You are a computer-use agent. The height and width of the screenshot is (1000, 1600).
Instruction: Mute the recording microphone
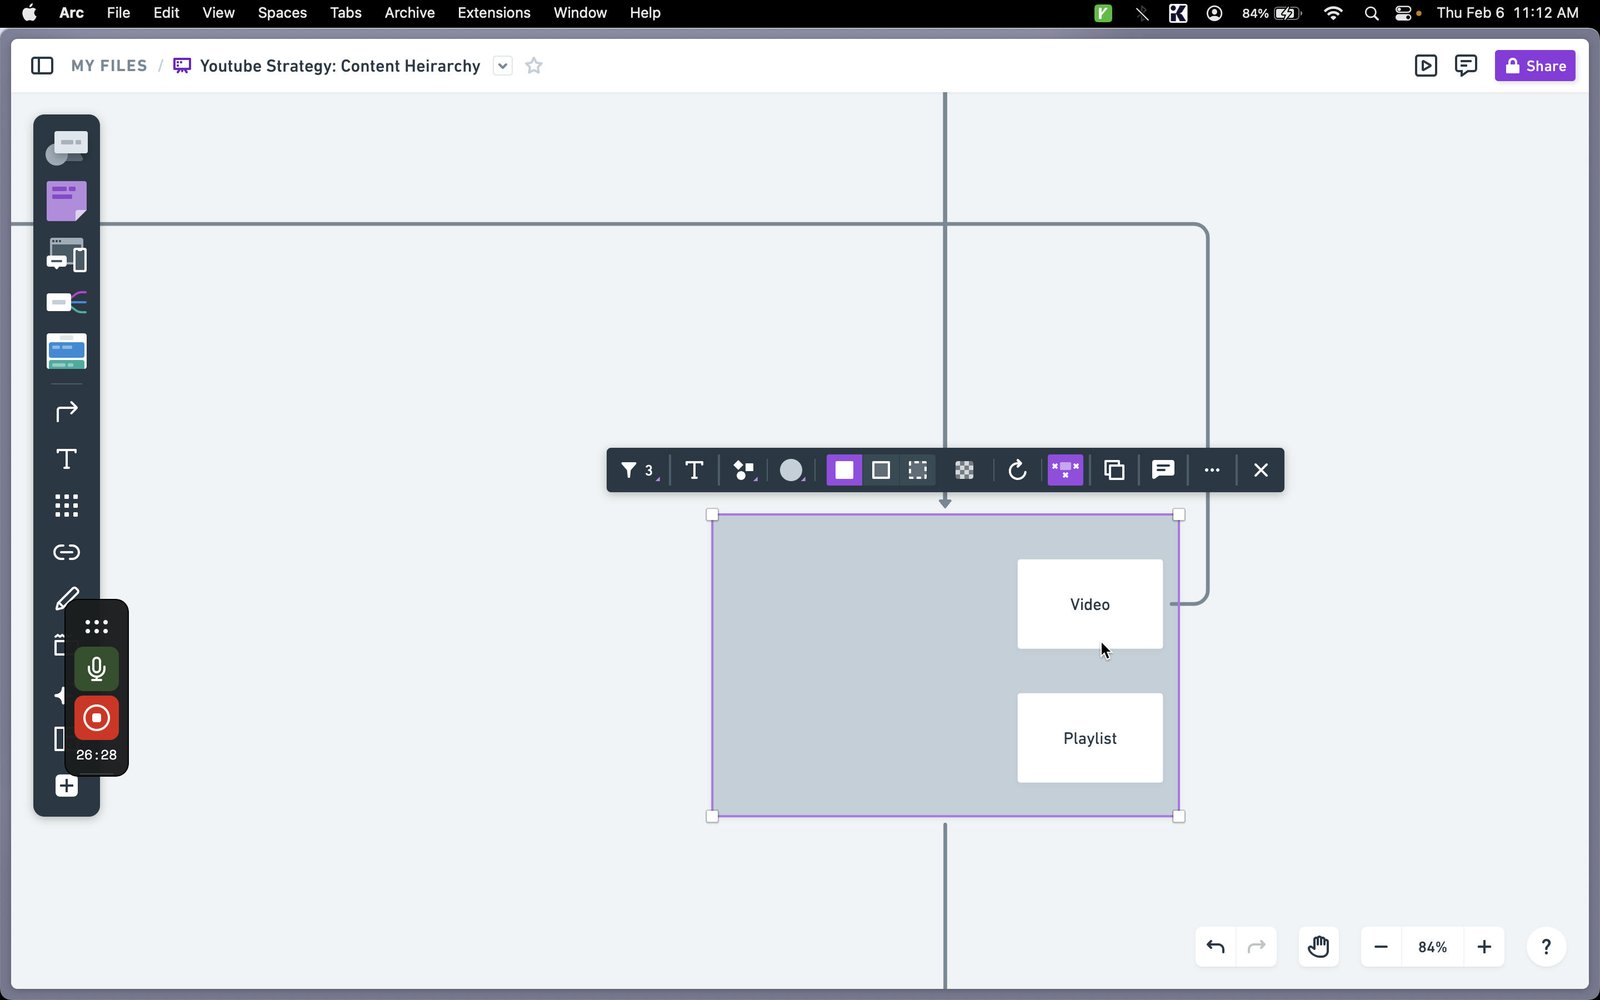click(96, 669)
